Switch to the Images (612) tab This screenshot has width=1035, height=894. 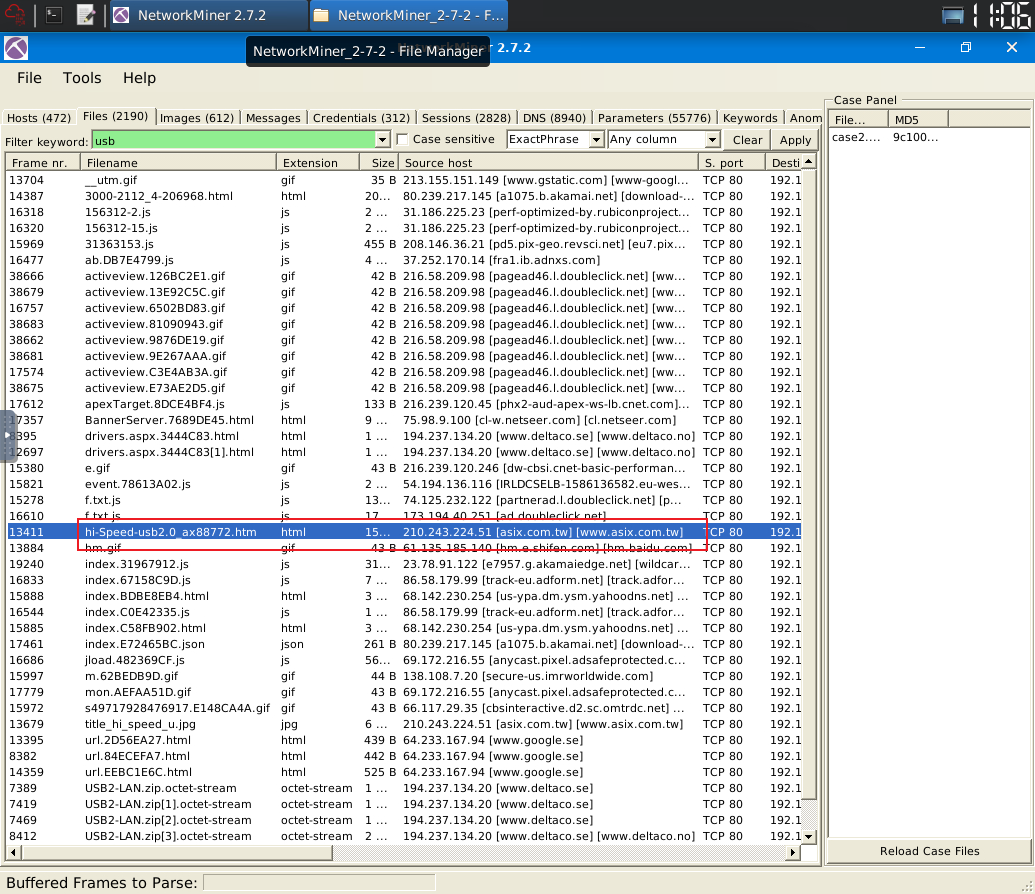point(197,118)
